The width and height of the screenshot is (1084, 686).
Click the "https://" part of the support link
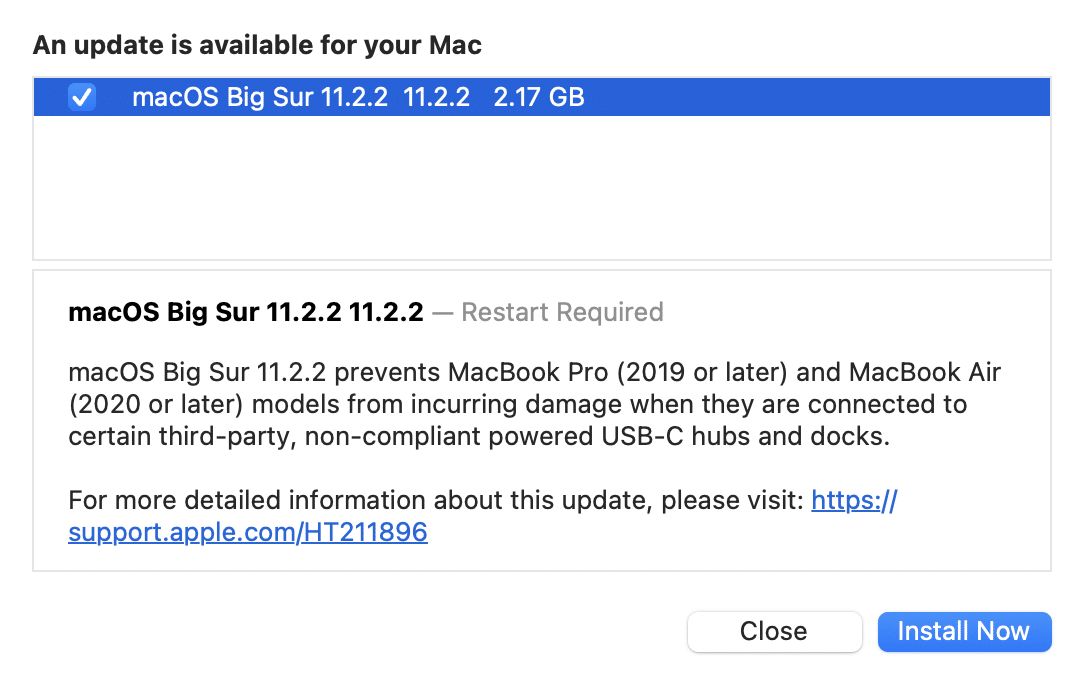pos(853,500)
